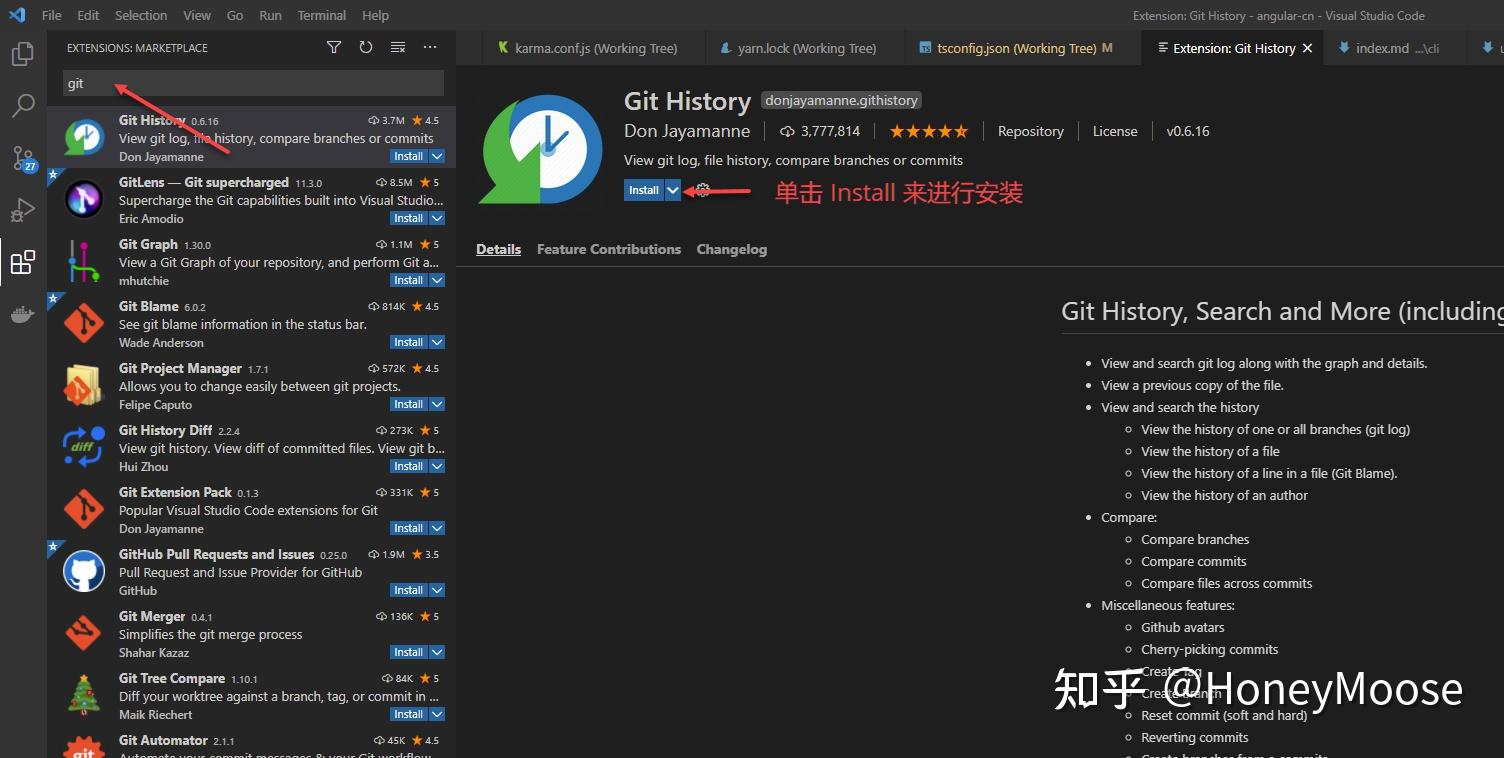View the License of Git History
The width and height of the screenshot is (1504, 758).
(1114, 131)
